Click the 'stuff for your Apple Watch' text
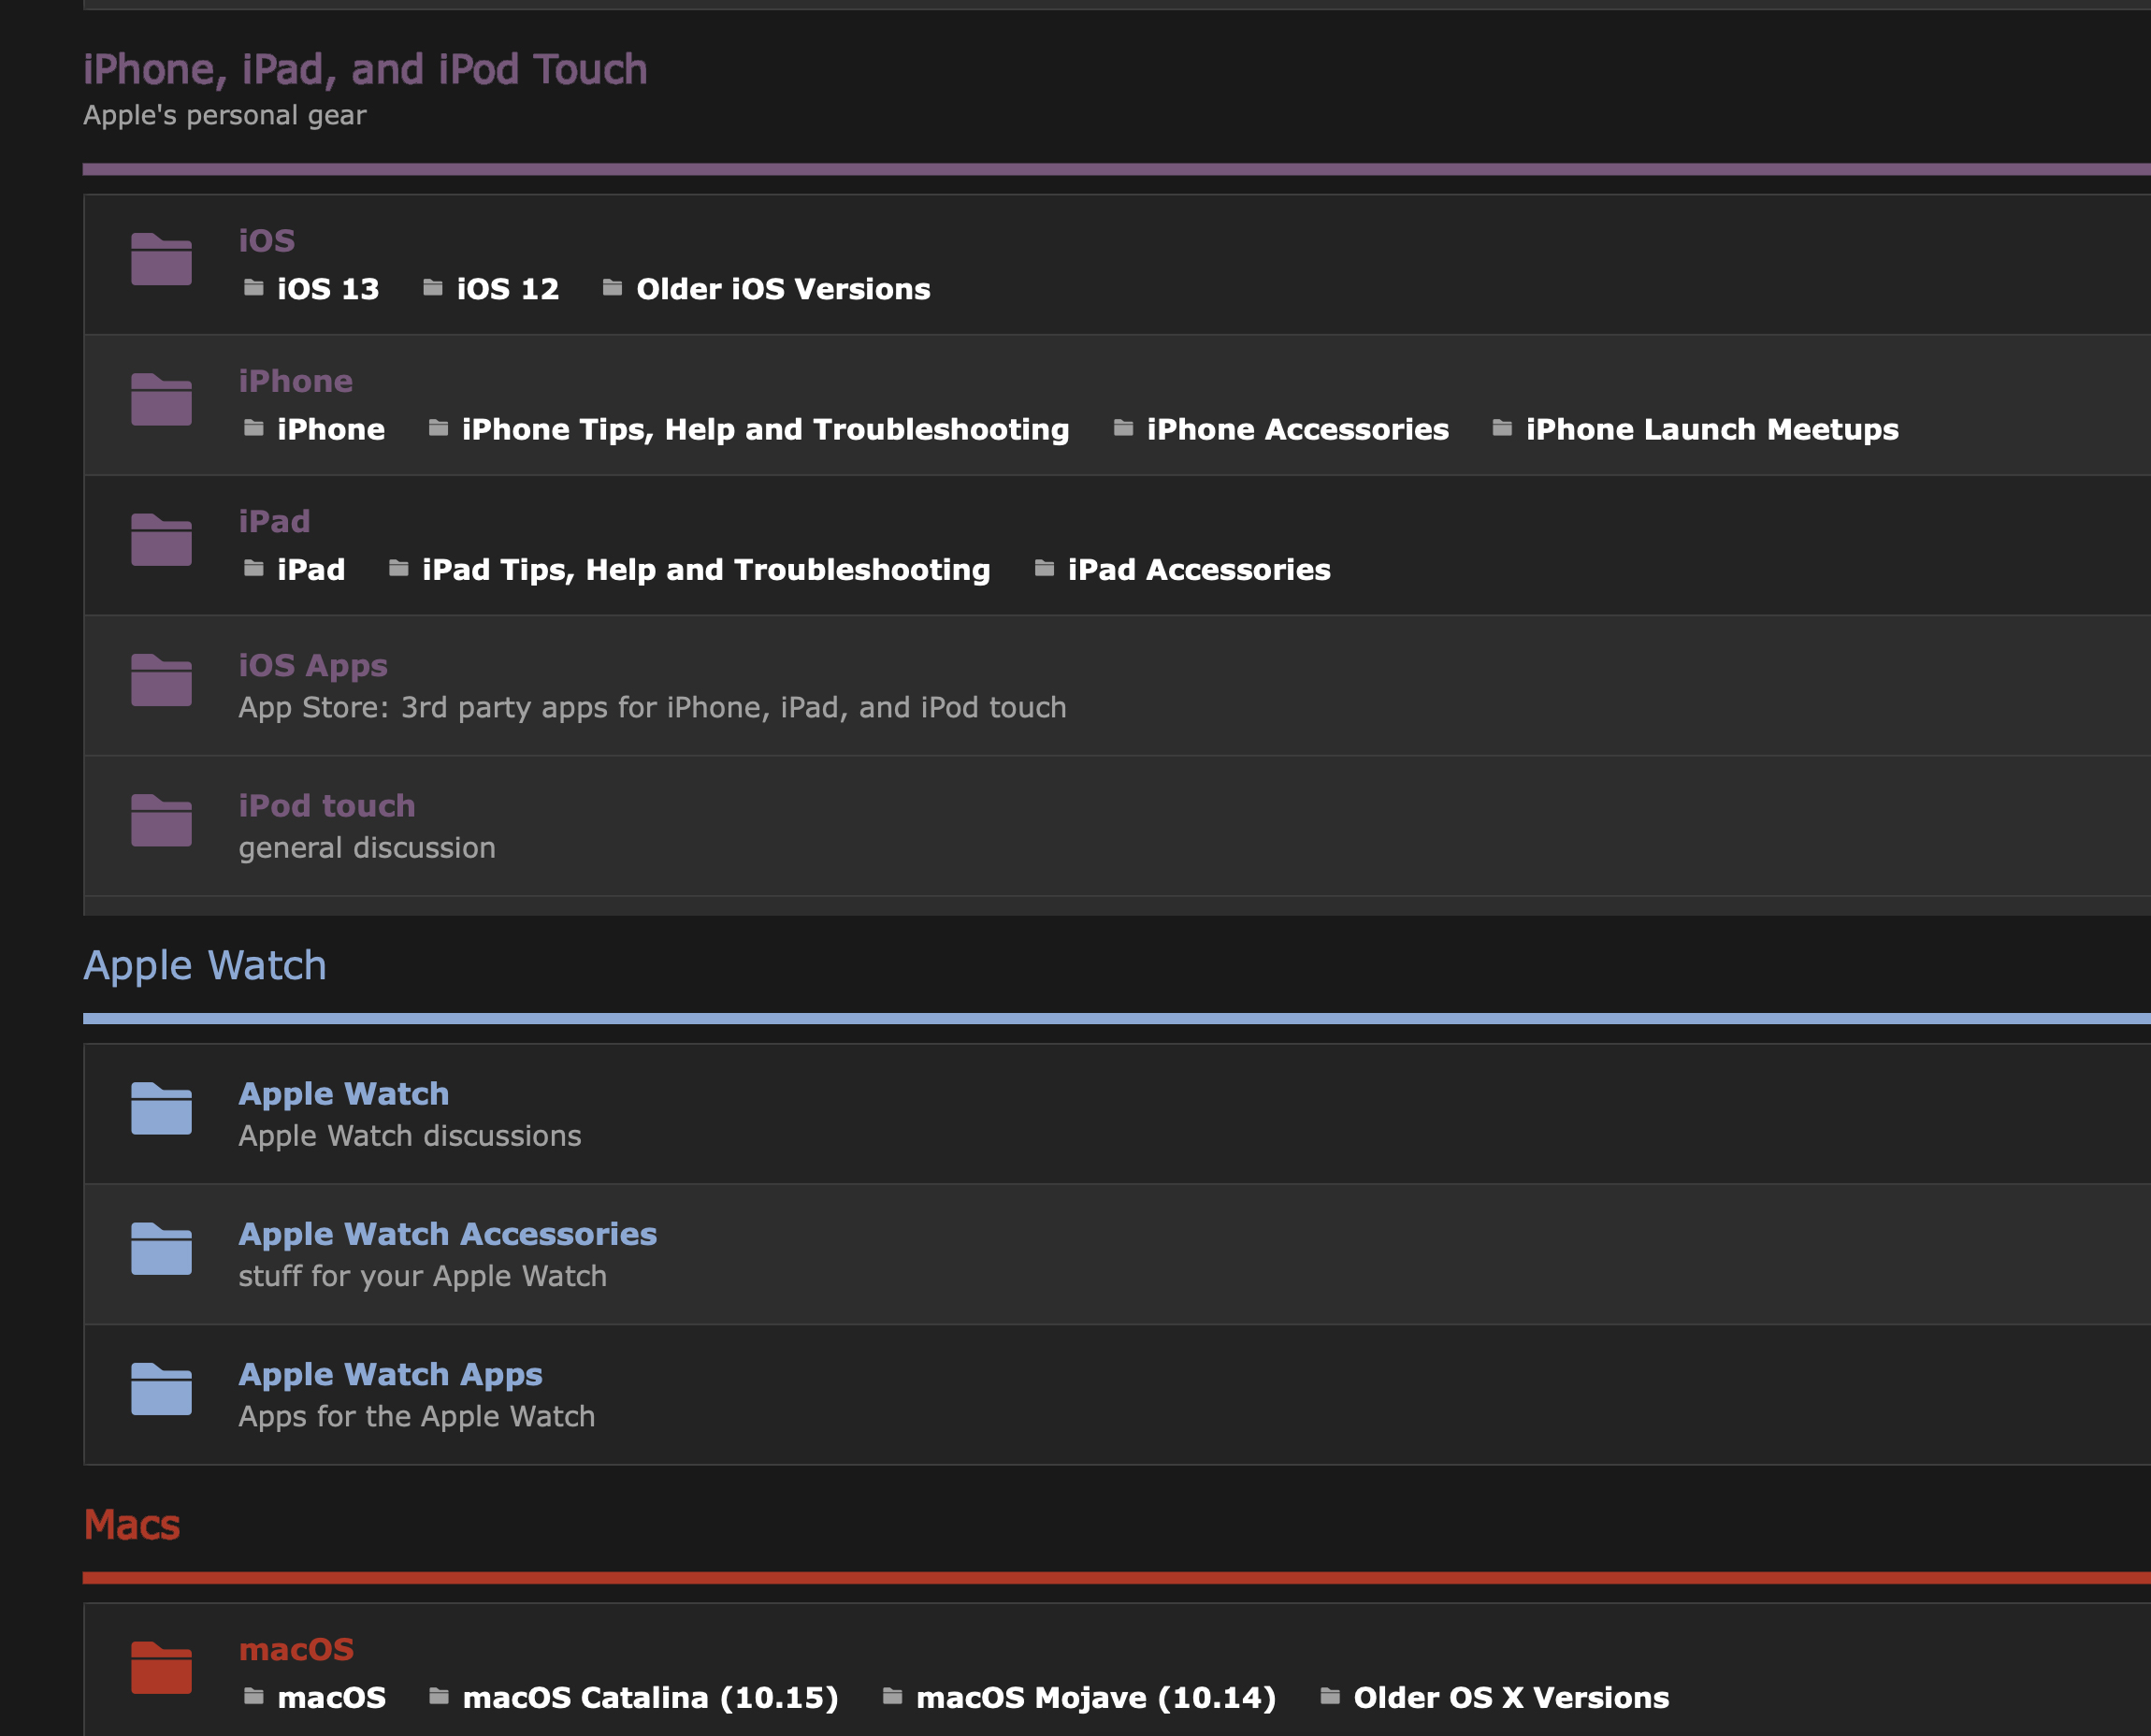Image resolution: width=2151 pixels, height=1736 pixels. (x=423, y=1276)
